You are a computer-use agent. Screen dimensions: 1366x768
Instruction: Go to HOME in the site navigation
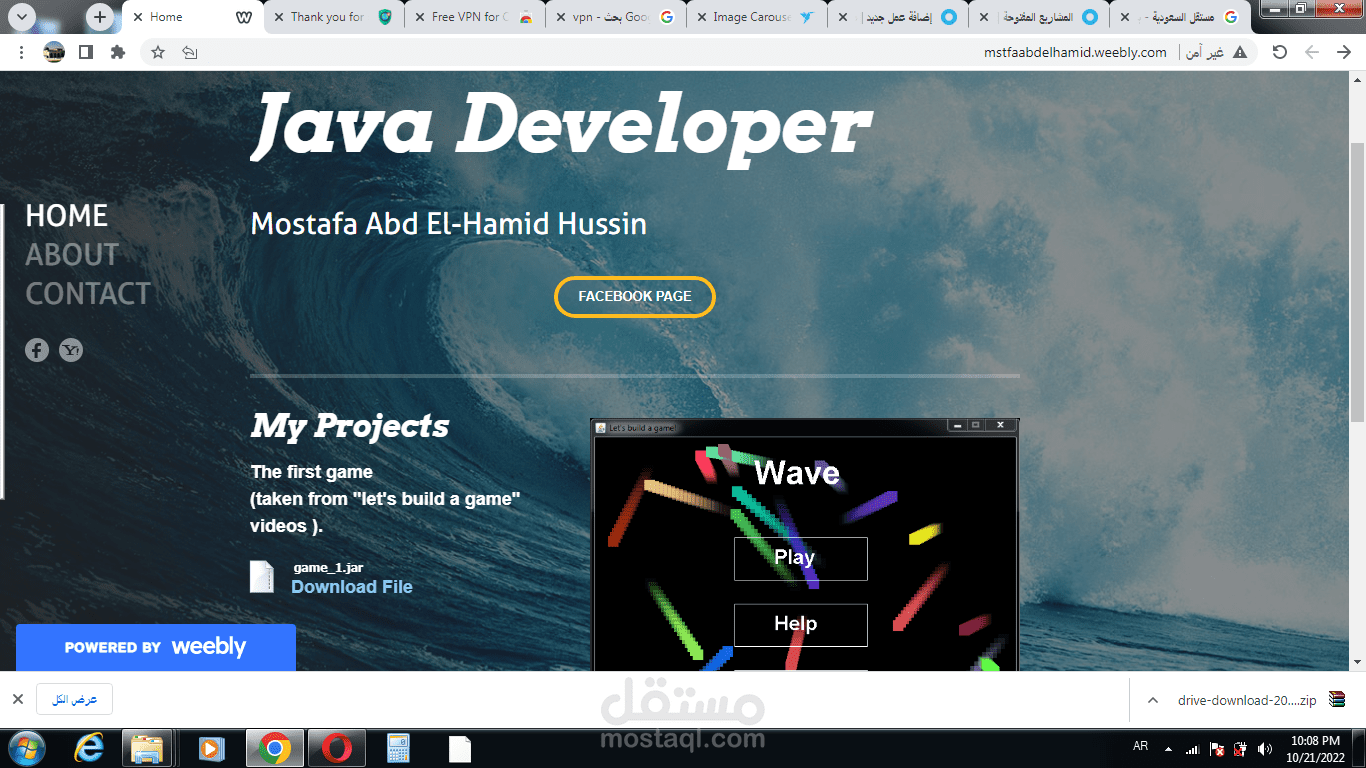66,216
